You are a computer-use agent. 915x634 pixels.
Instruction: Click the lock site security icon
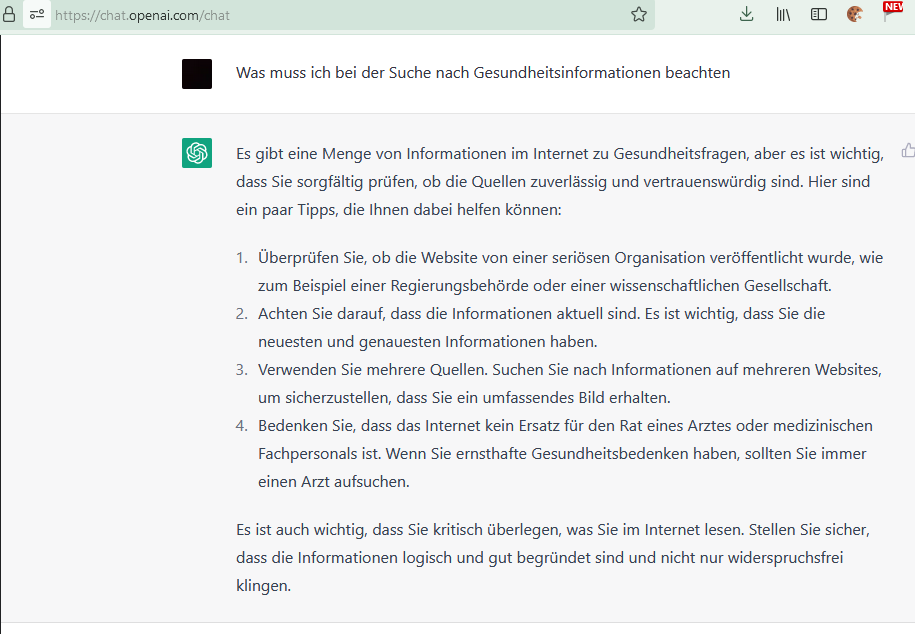8,14
